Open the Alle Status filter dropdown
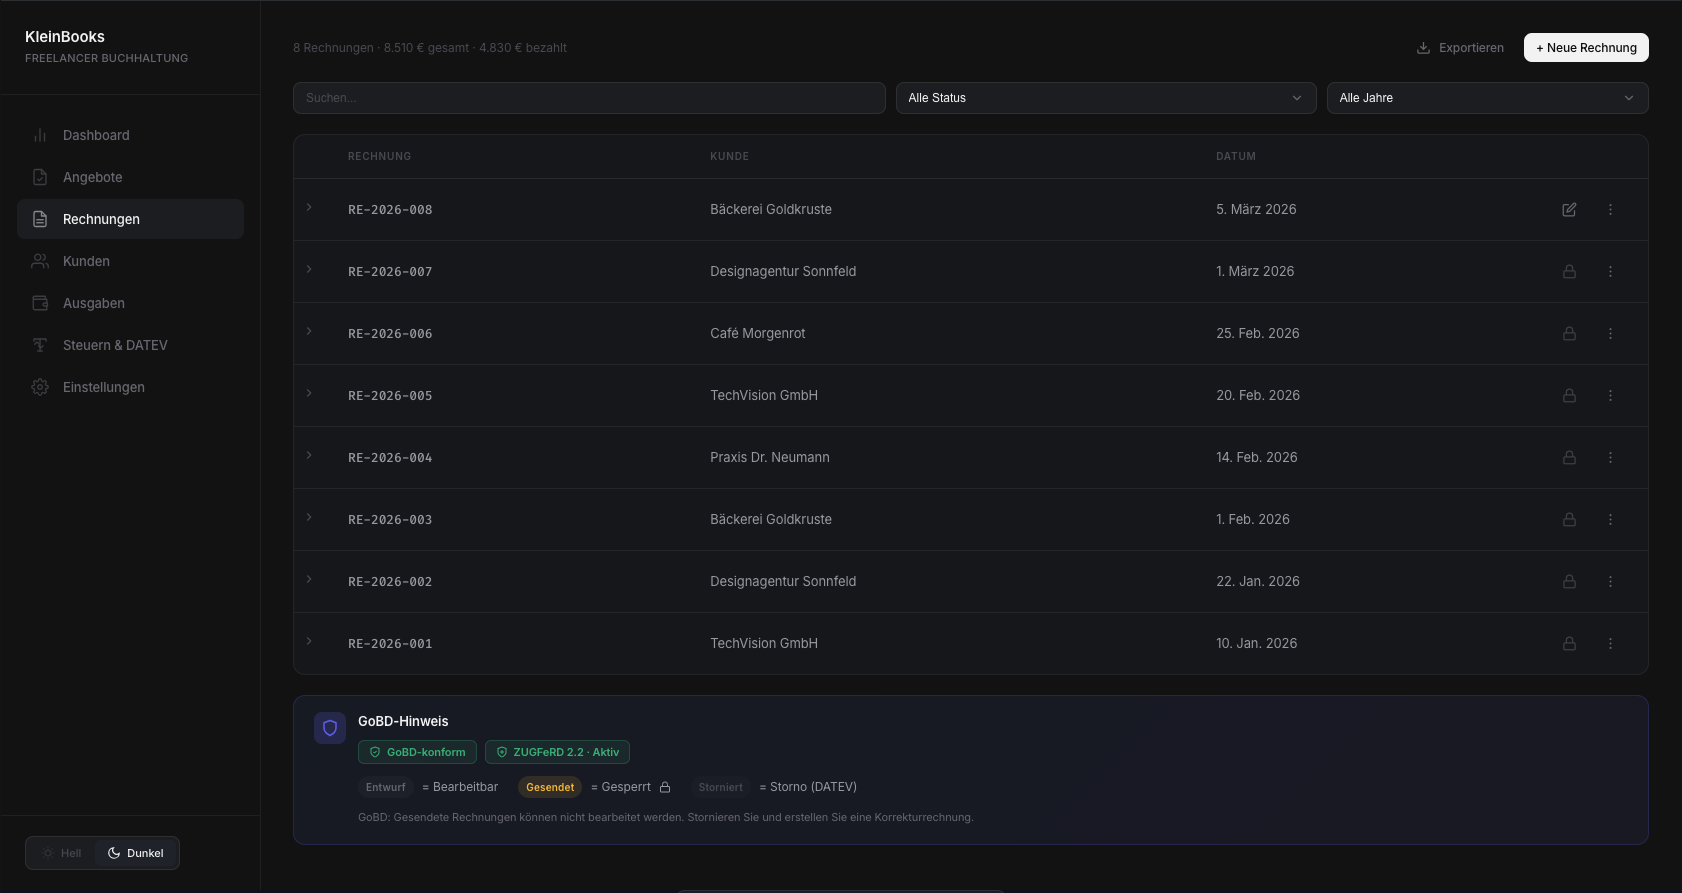 [x=1105, y=98]
